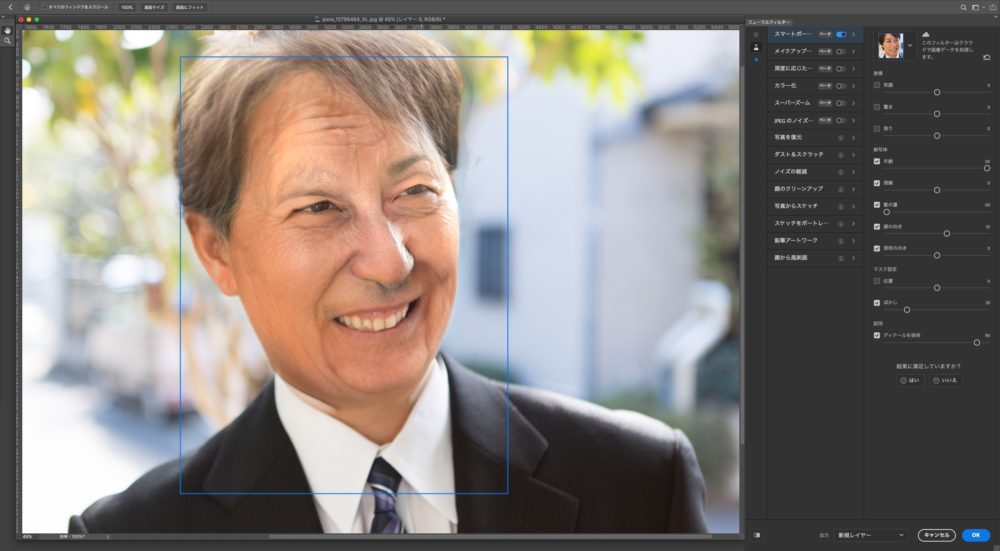1000x551 pixels.
Task: Open the face selection dropdown arrow beside thumbnail
Action: (910, 46)
